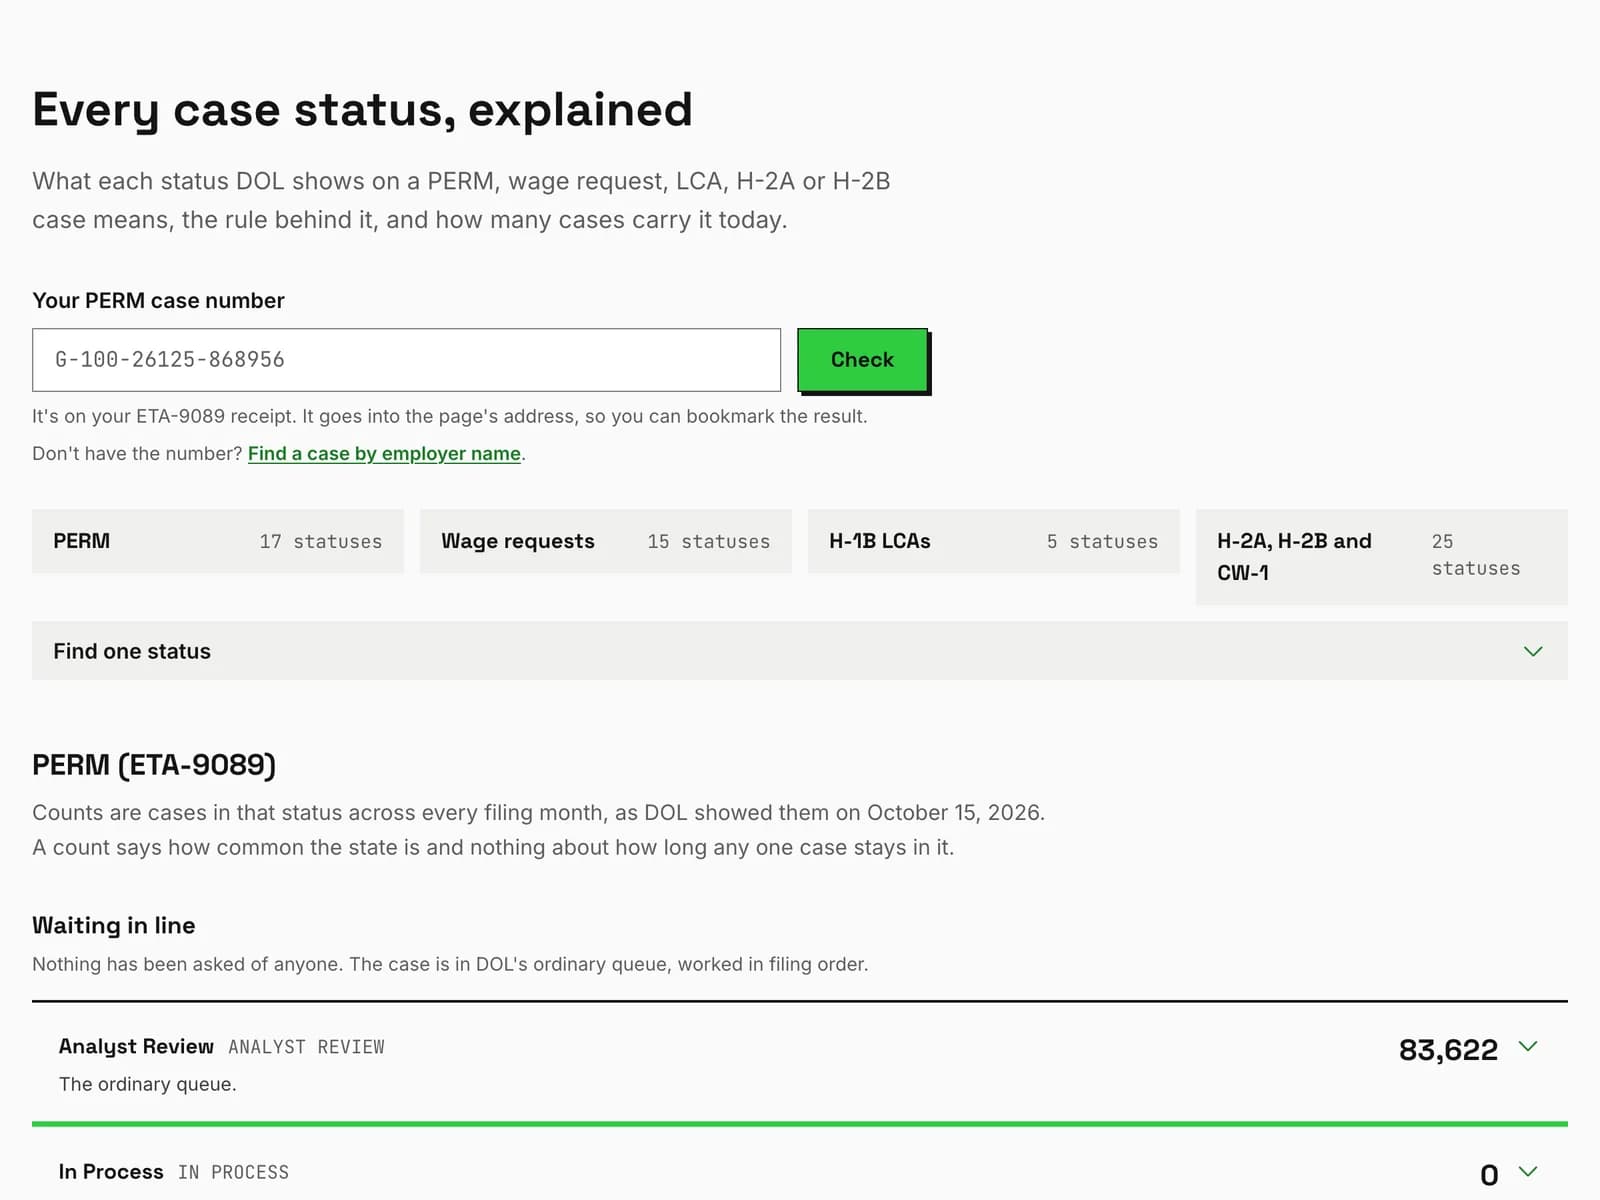Open the Analyst Review status row
1600x1200 pixels.
[800, 1062]
